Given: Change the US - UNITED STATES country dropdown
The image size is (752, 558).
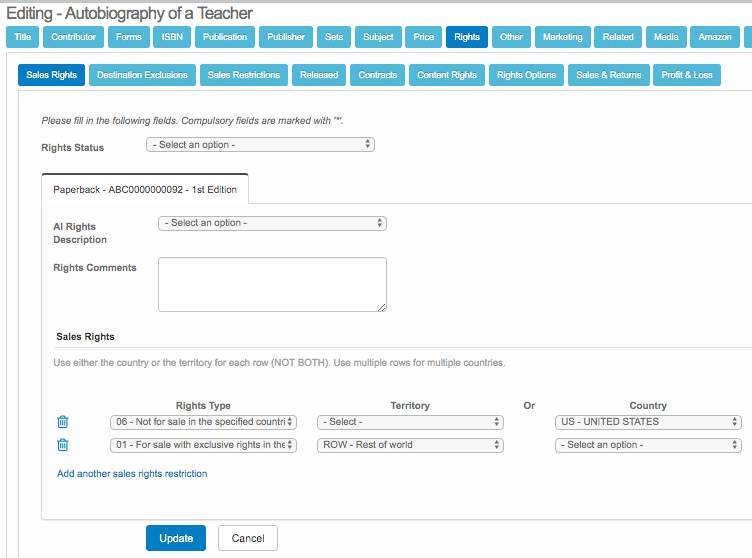Looking at the screenshot, I should (x=648, y=422).
